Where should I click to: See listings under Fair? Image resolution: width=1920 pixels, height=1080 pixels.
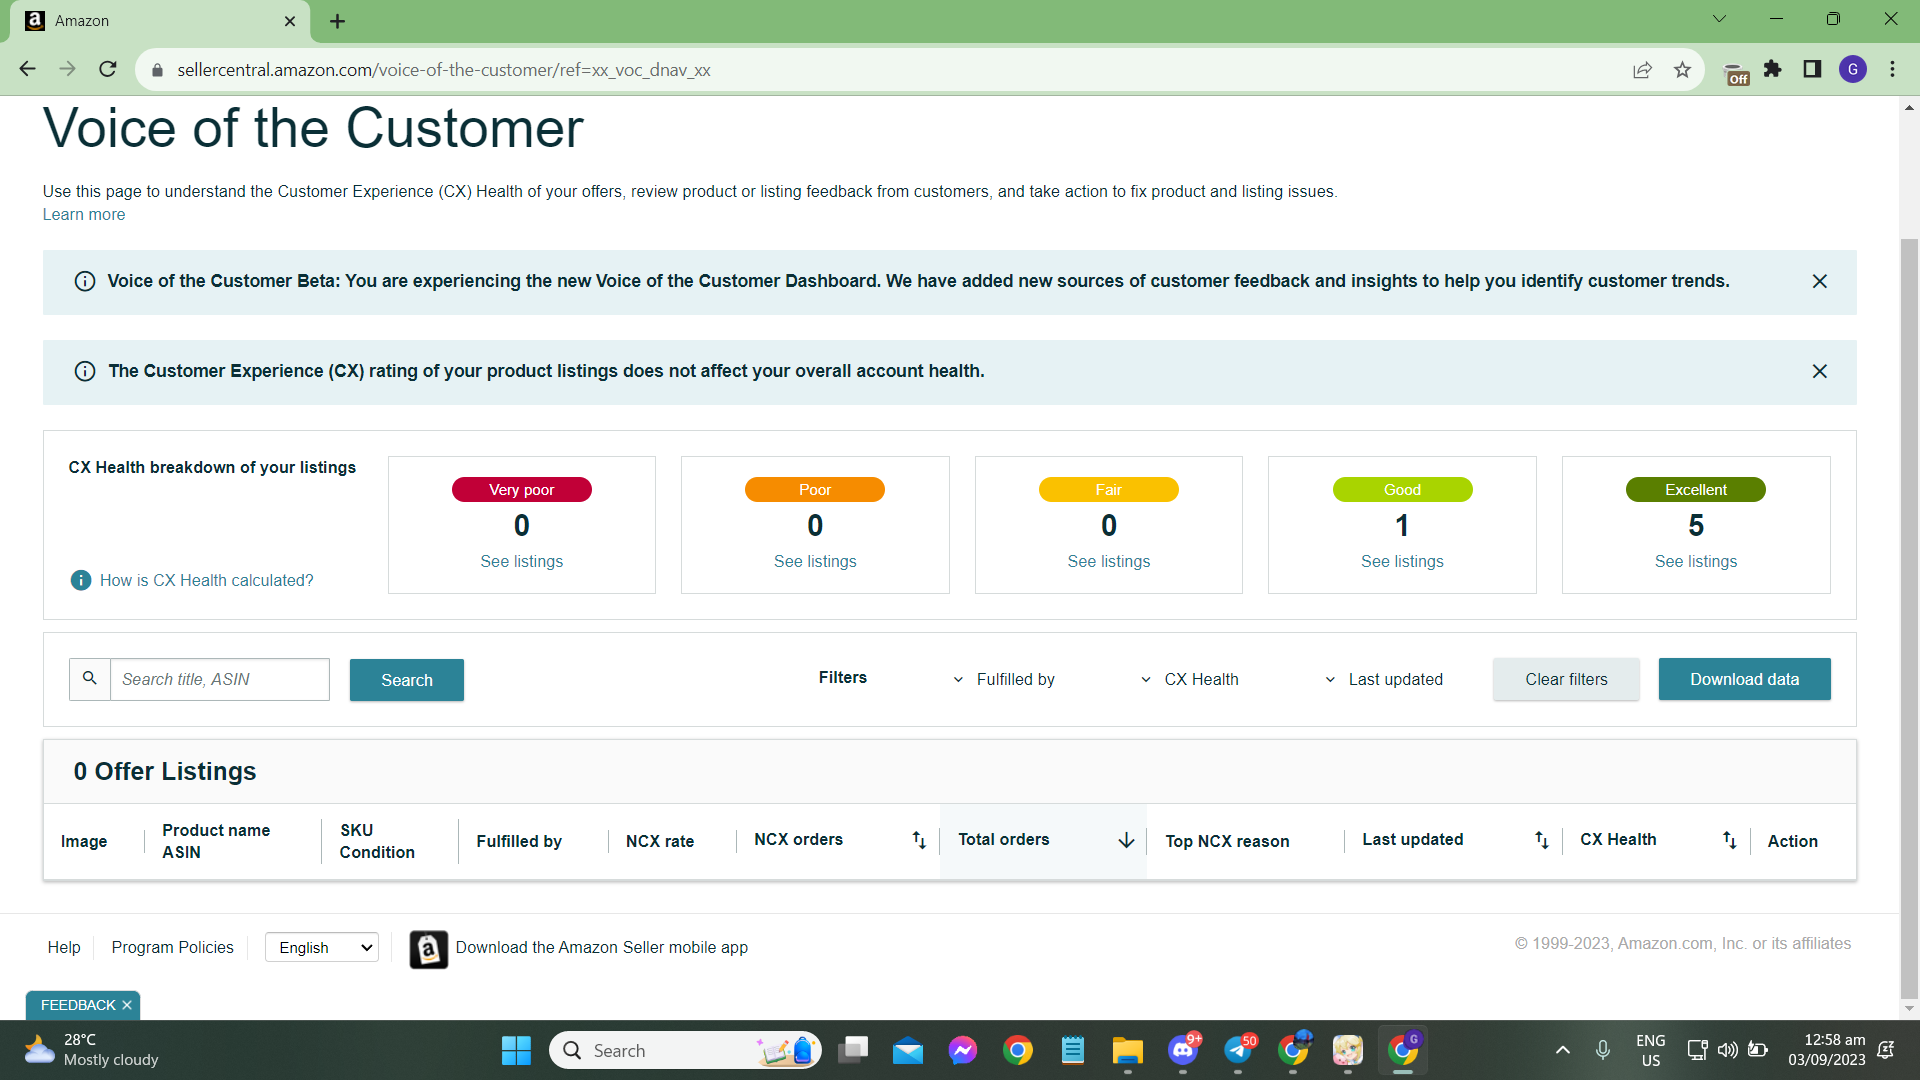[x=1108, y=561]
